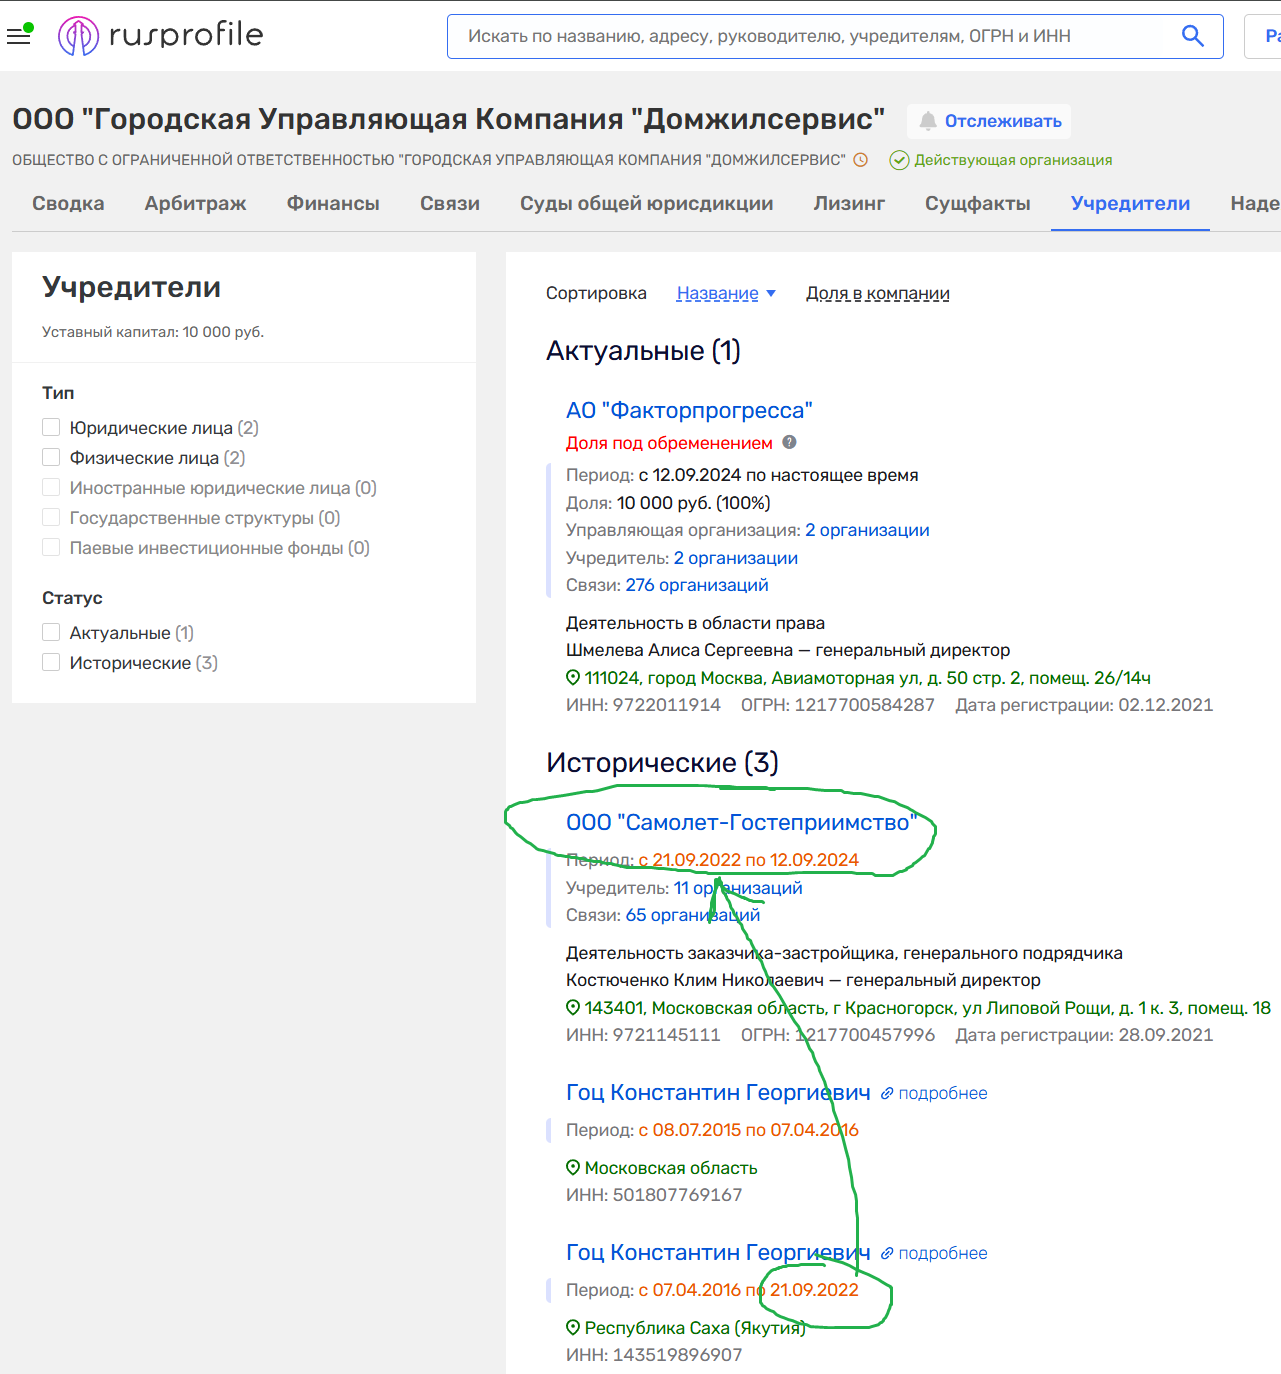Click the green checkmark status icon
The height and width of the screenshot is (1374, 1281).
899,160
